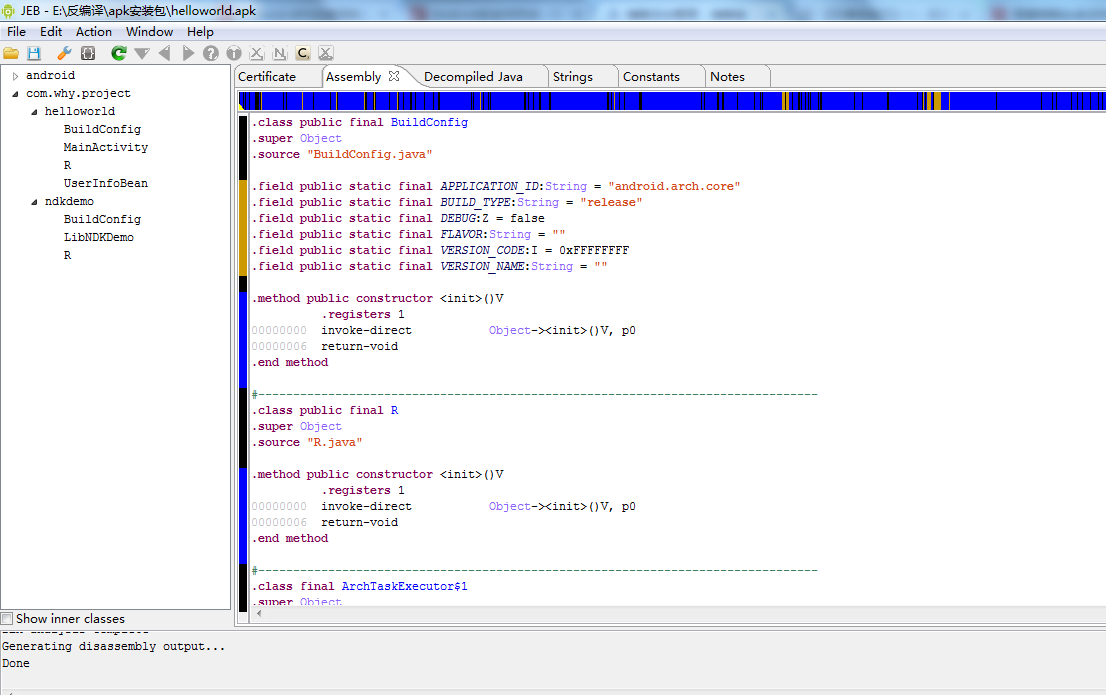Click the FLAVOR field name
The height and width of the screenshot is (695, 1106).
click(461, 234)
